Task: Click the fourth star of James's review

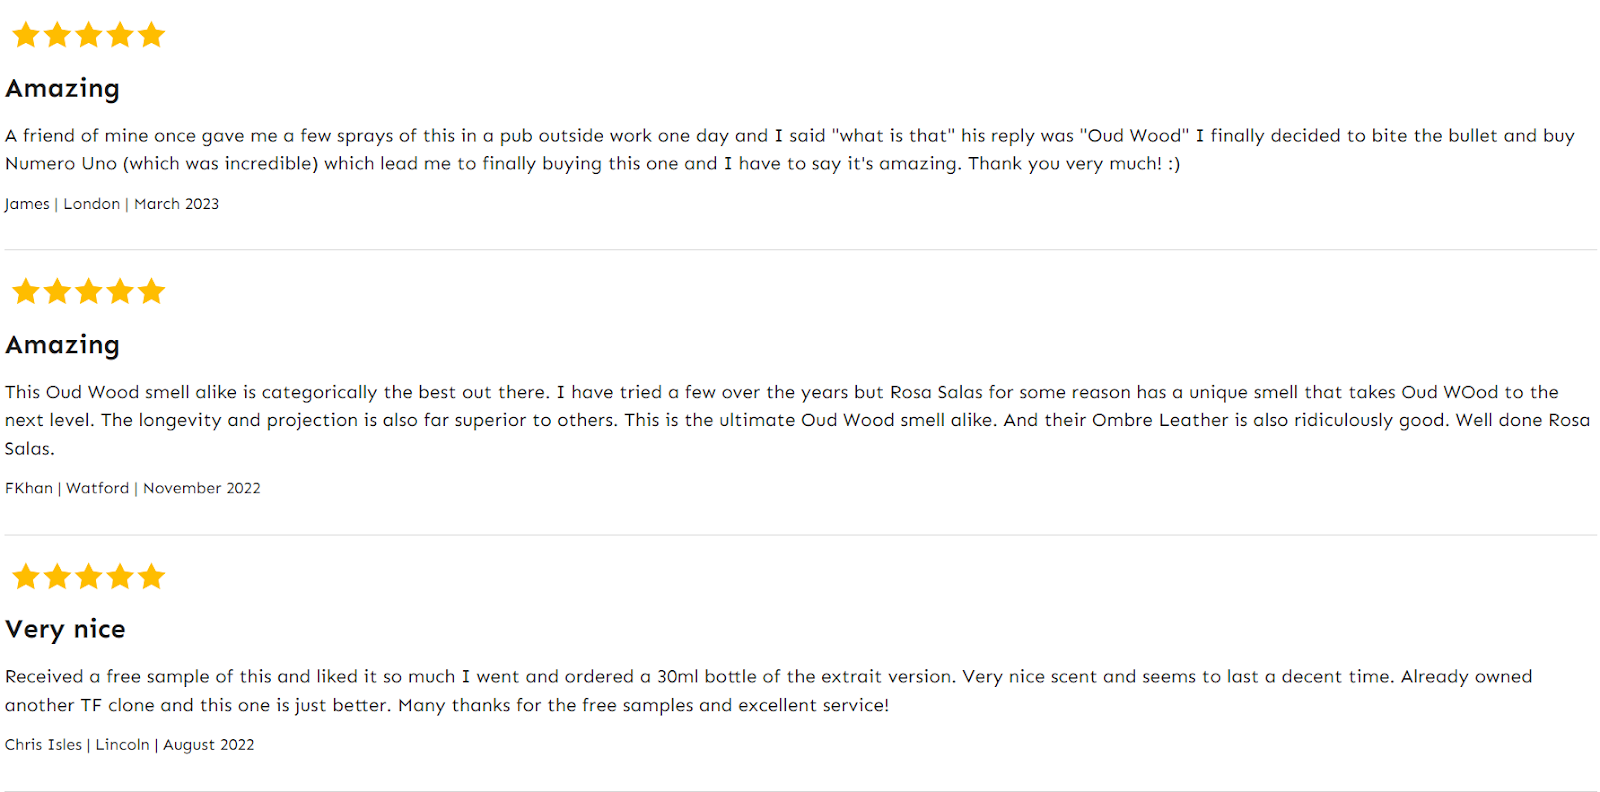Action: 120,35
